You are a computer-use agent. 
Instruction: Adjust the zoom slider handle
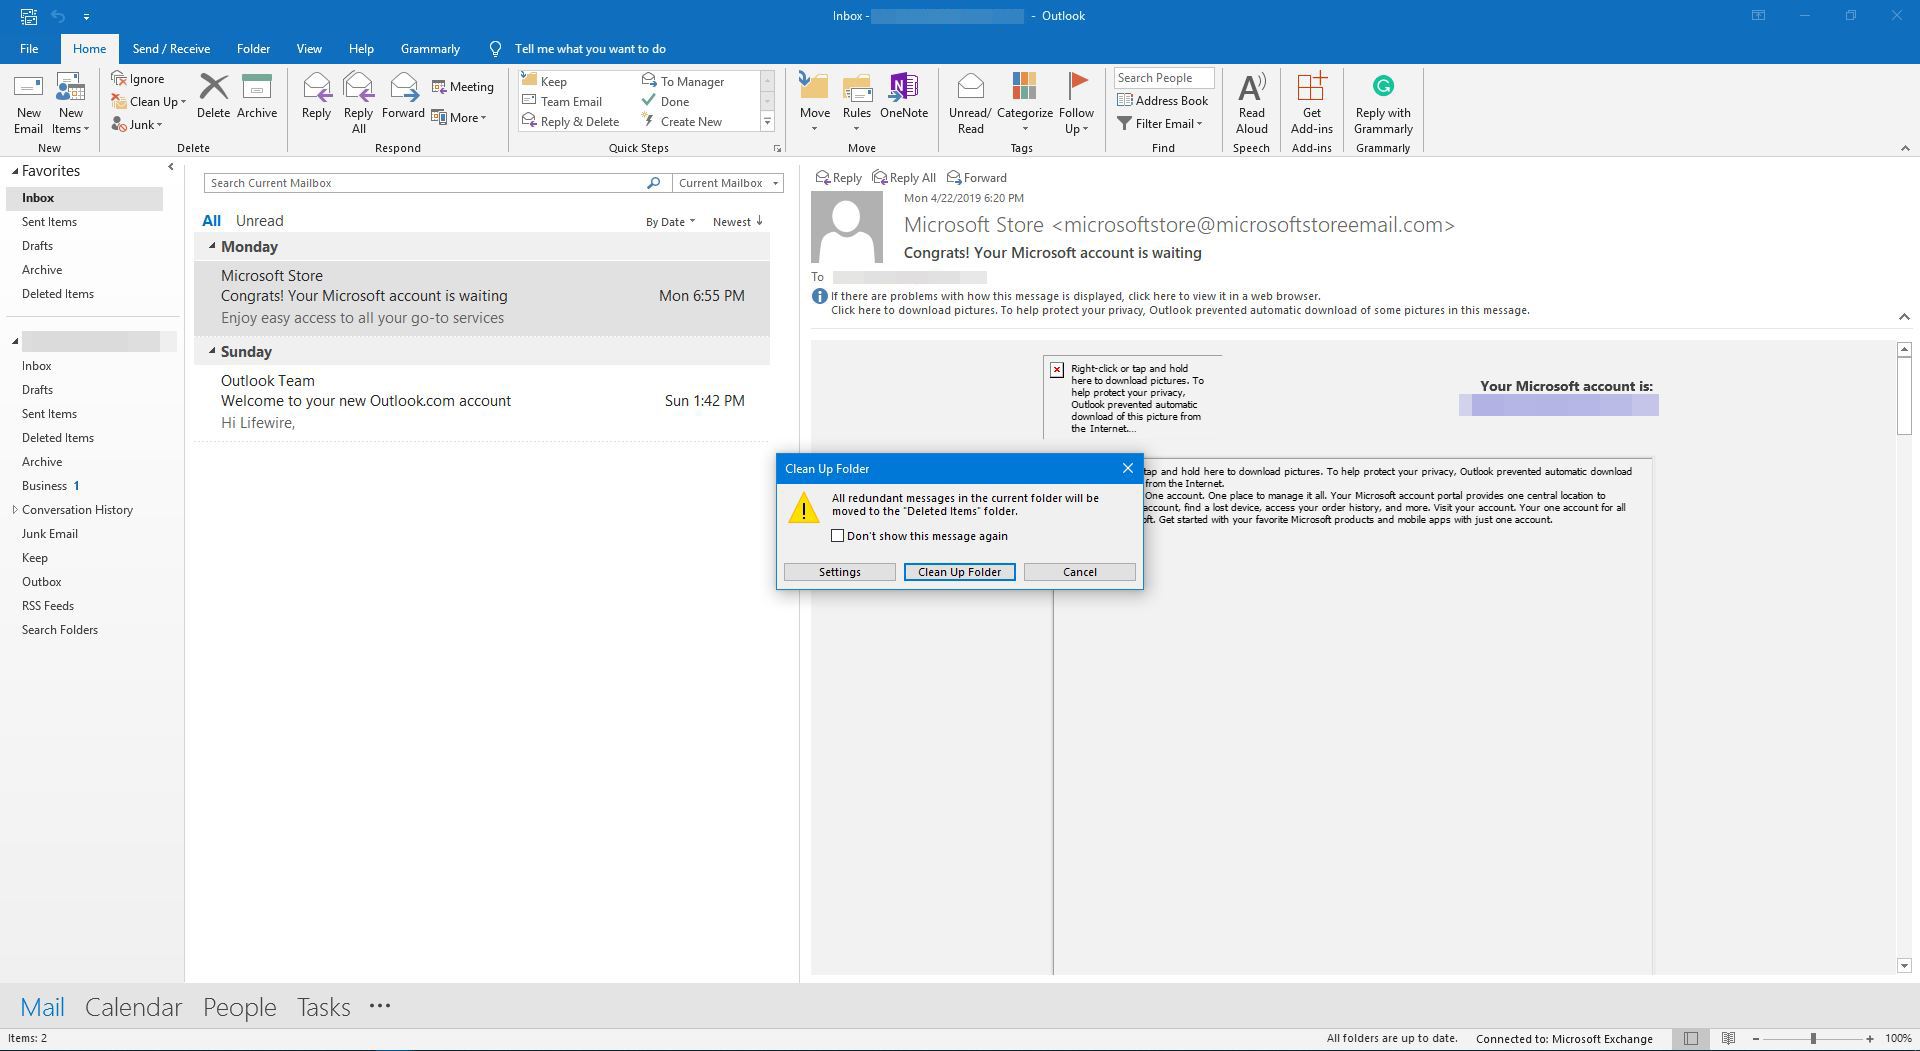(x=1813, y=1038)
